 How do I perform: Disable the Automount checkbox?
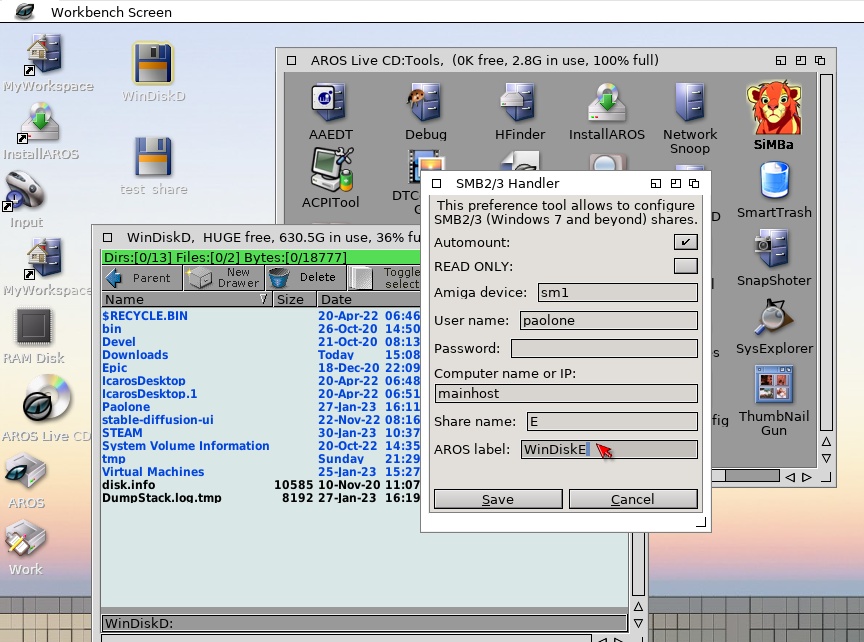pos(685,242)
